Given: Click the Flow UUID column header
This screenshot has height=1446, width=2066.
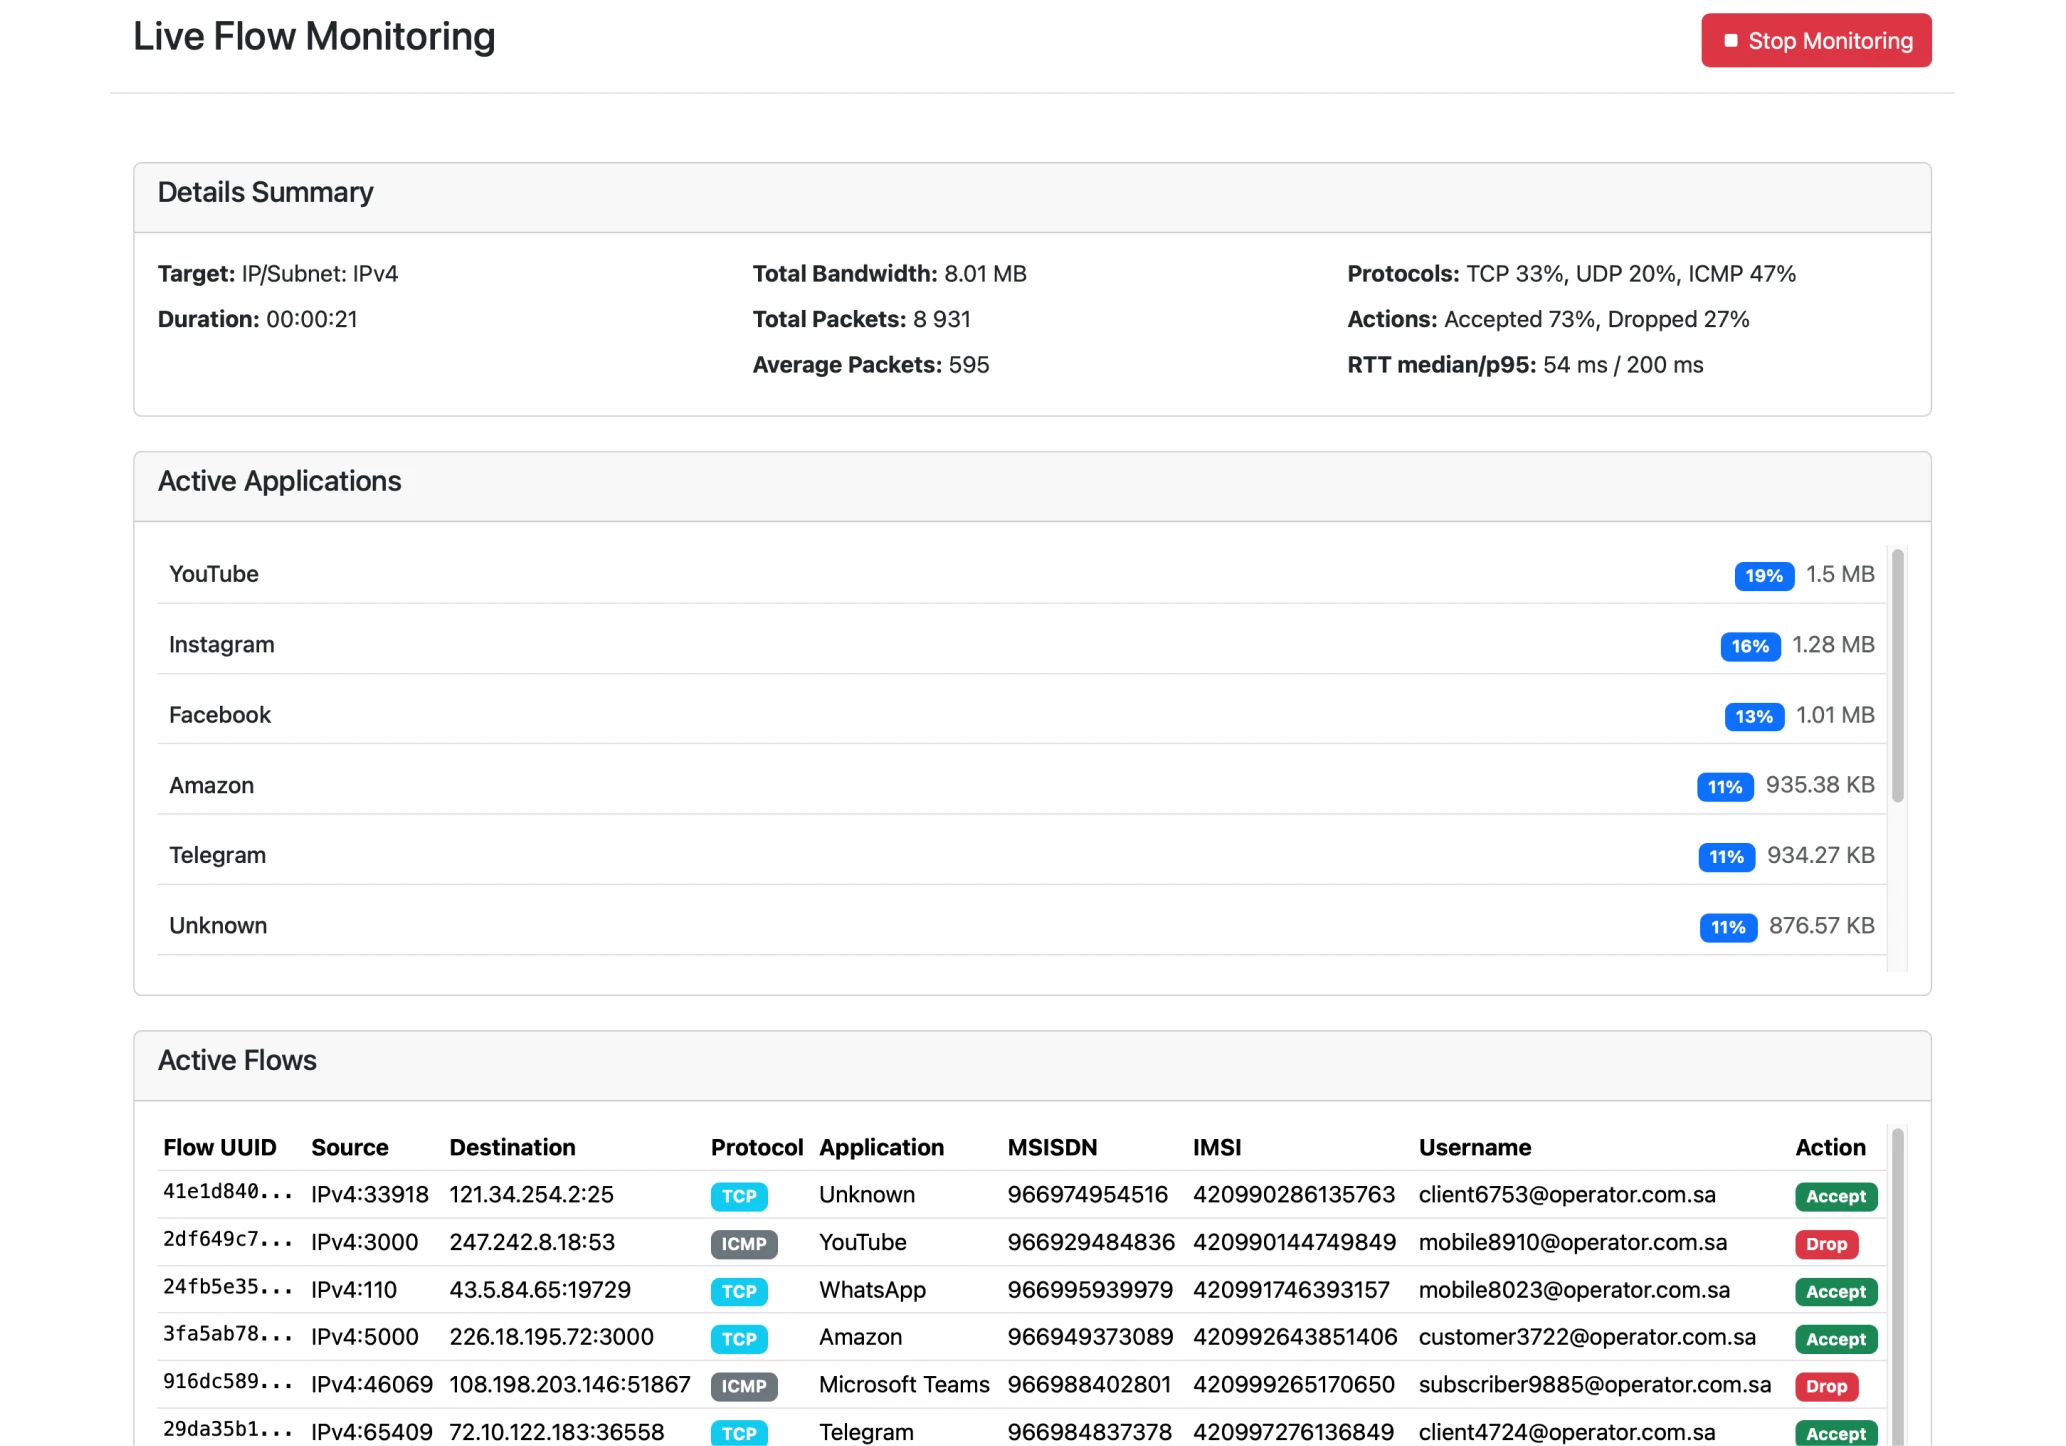Looking at the screenshot, I should 219,1147.
